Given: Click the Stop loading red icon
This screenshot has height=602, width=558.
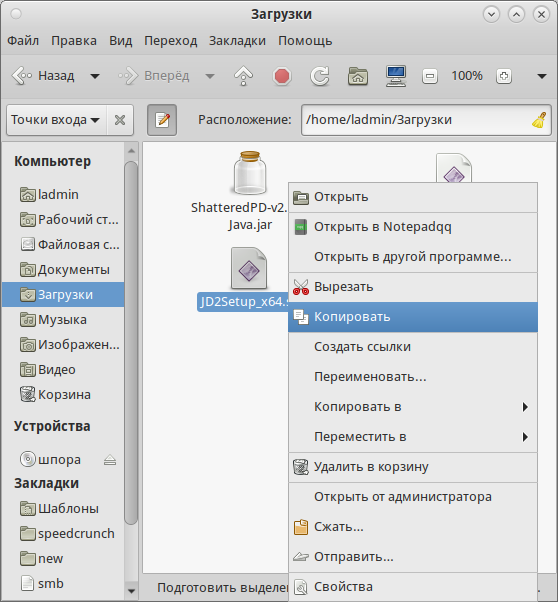Looking at the screenshot, I should [x=281, y=76].
